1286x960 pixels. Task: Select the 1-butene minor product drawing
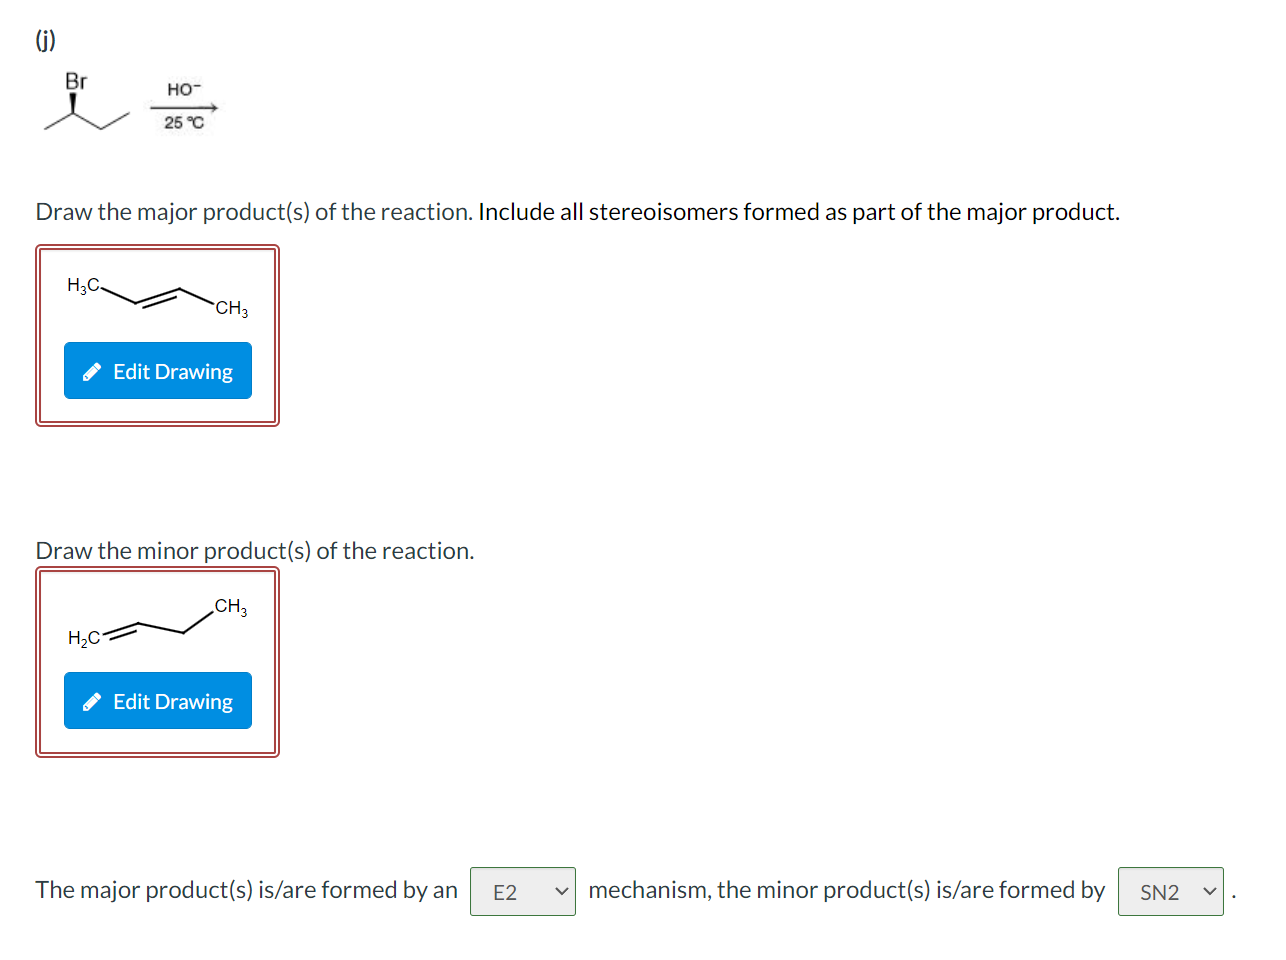158,622
